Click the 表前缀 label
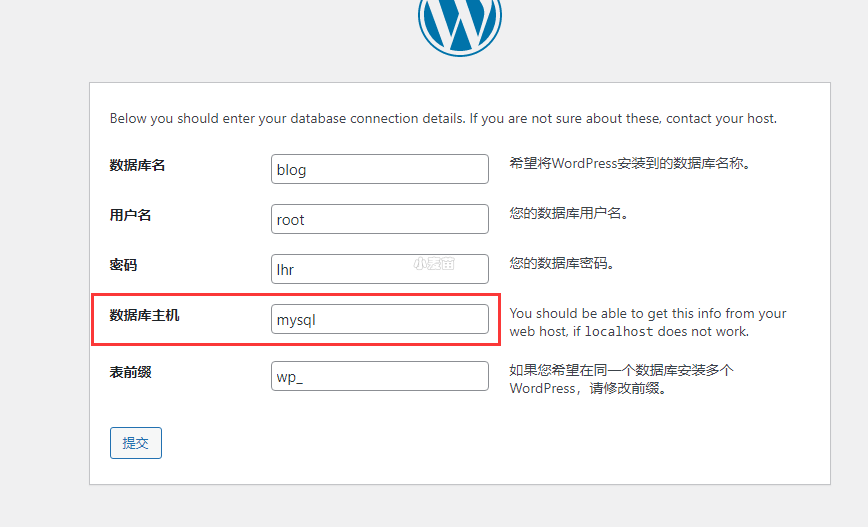The image size is (868, 527). [131, 373]
